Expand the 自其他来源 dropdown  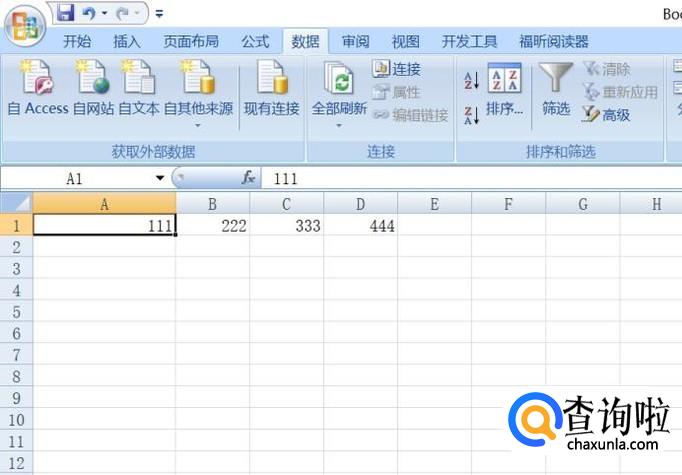pos(198,125)
